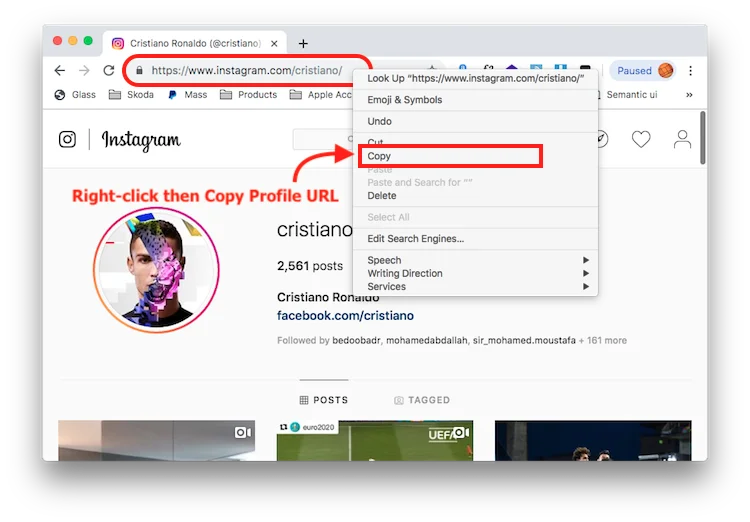Open the Skoda bookmarks folder
The image size is (750, 522).
click(131, 95)
